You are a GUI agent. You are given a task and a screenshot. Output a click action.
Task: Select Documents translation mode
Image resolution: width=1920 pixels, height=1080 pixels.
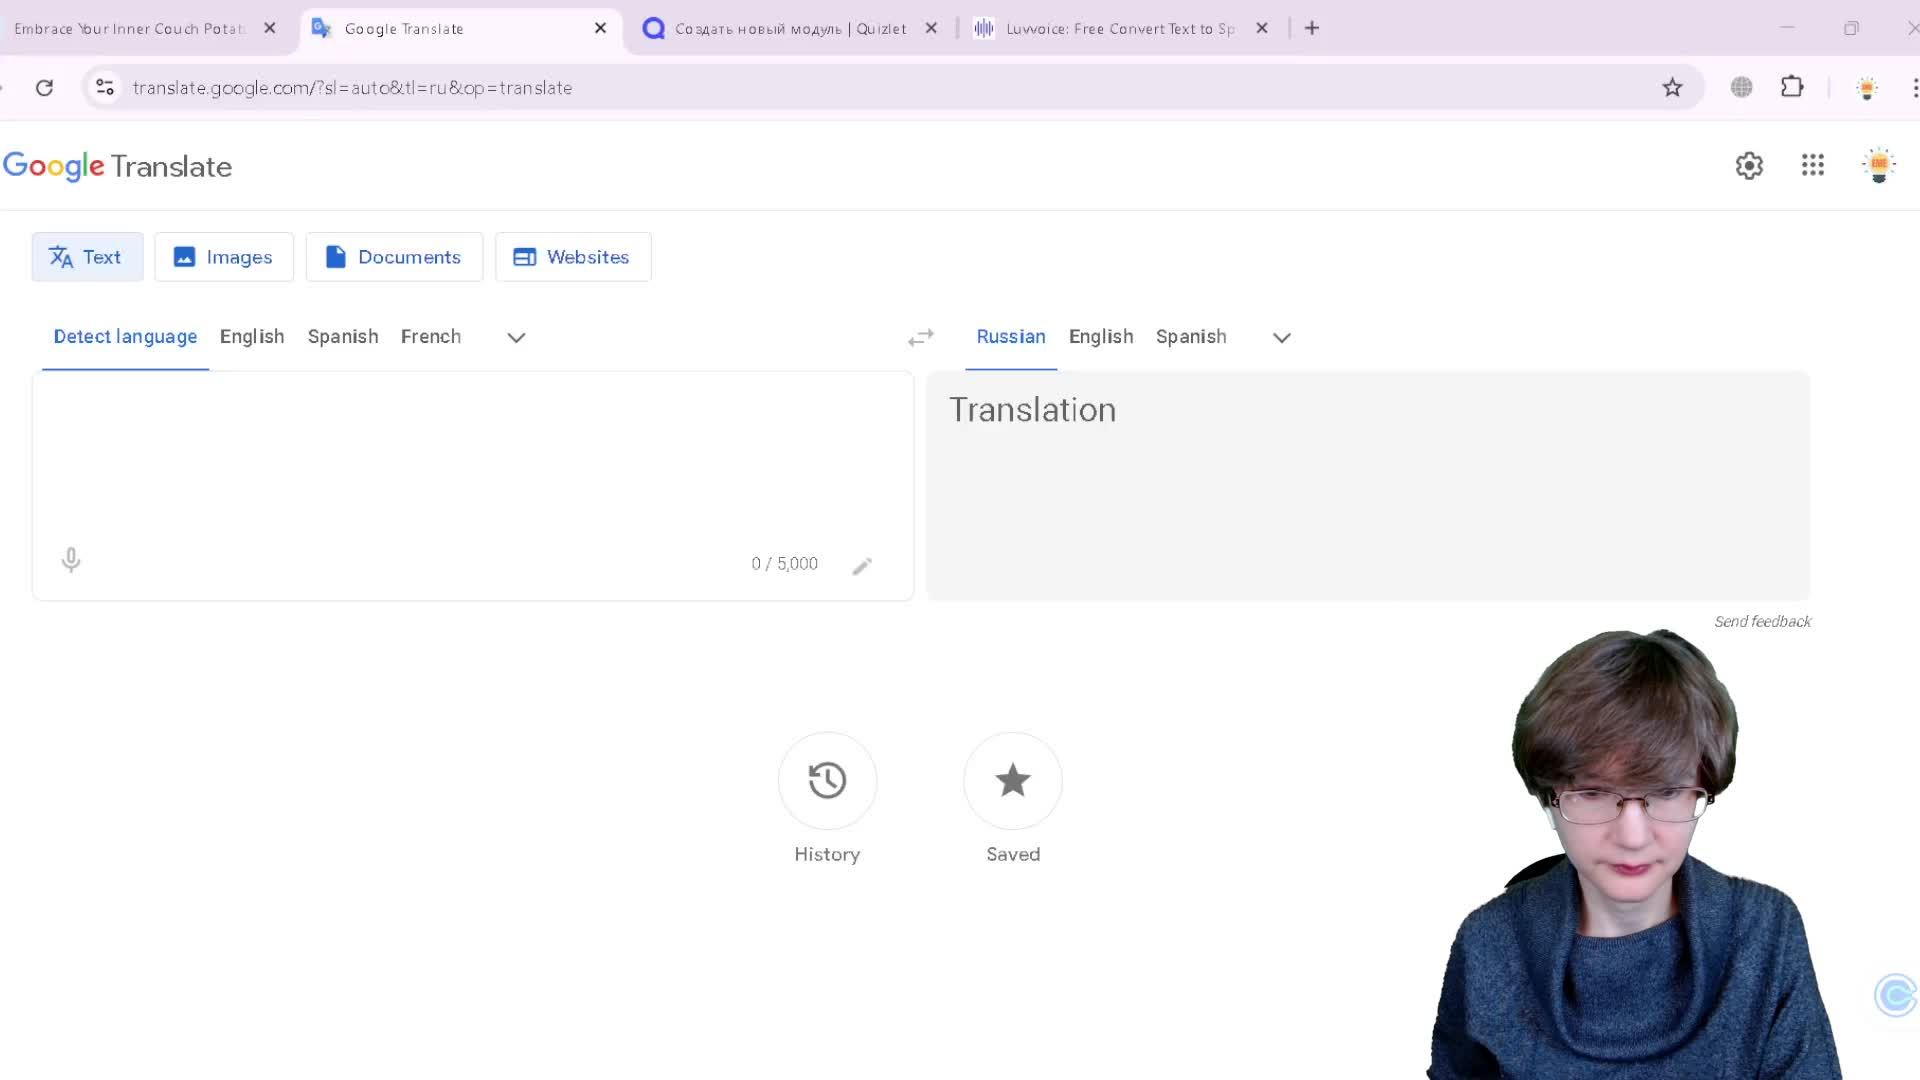[x=394, y=257]
